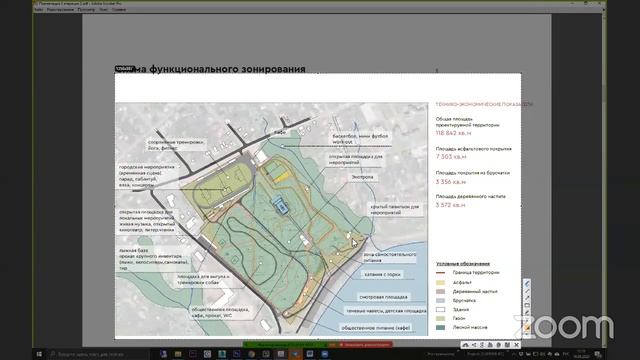Select the marker tool below the rectangle tool
Screen dimensions: 640x360
(527, 313)
